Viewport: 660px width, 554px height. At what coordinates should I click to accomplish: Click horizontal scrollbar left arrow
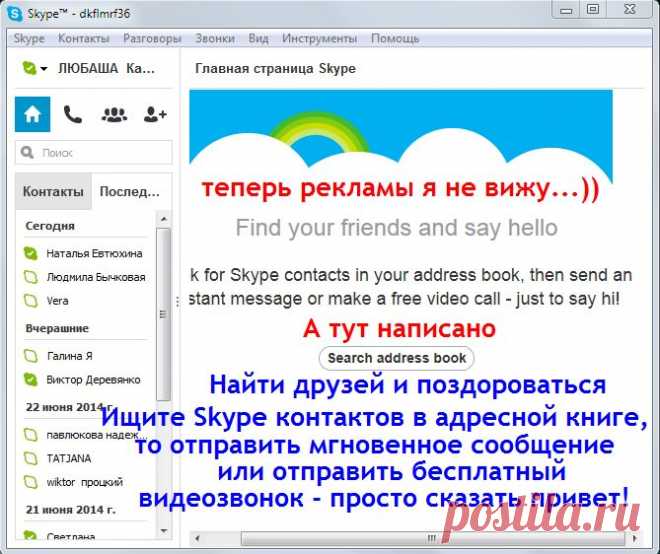coord(197,538)
